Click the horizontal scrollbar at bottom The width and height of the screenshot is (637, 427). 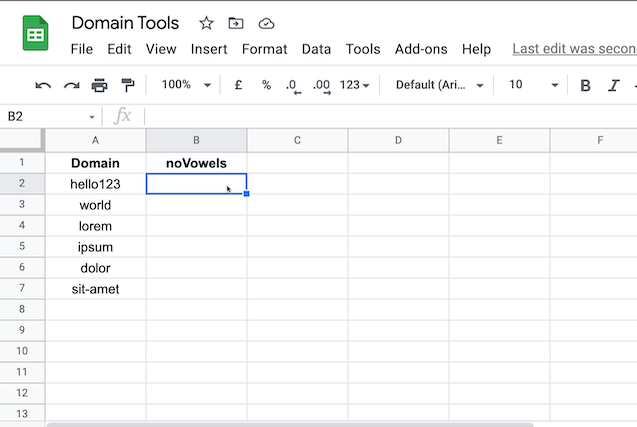click(290, 425)
